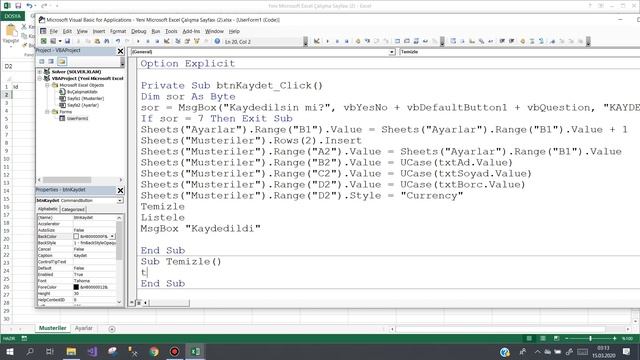Image resolution: width=640 pixels, height=360 pixels.
Task: Toggle Design Mode icon in standard toolbar
Action: (x=167, y=41)
